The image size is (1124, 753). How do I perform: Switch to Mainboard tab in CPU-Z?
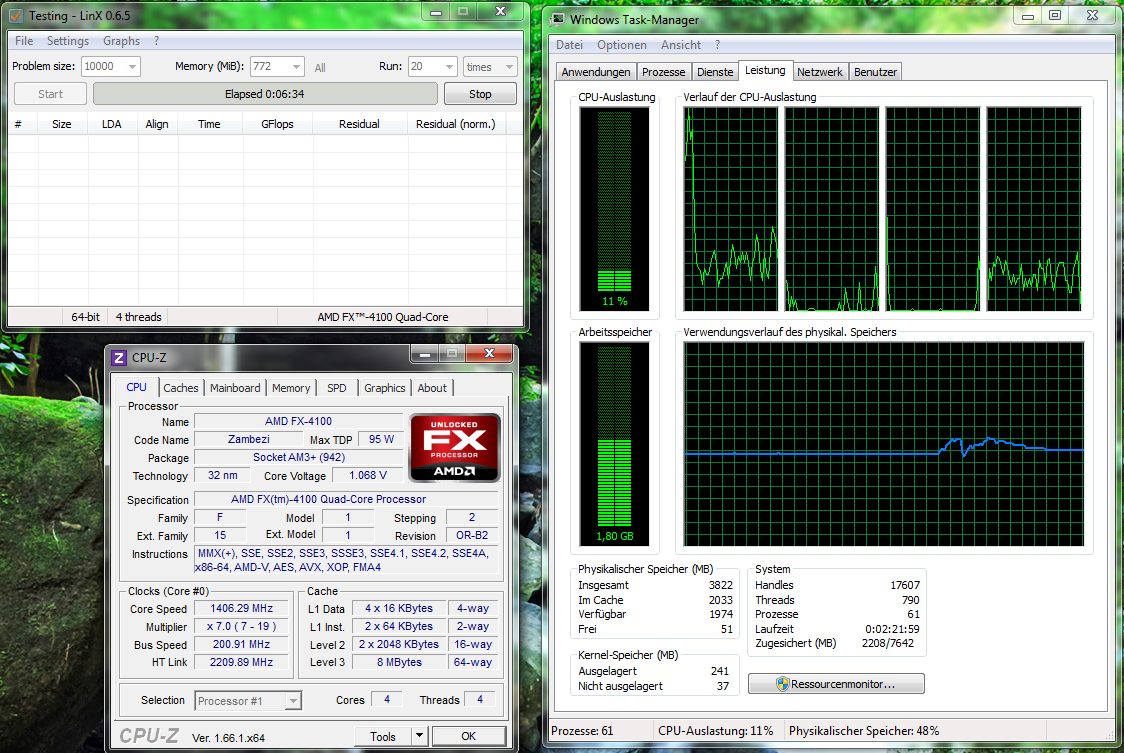pyautogui.click(x=235, y=388)
